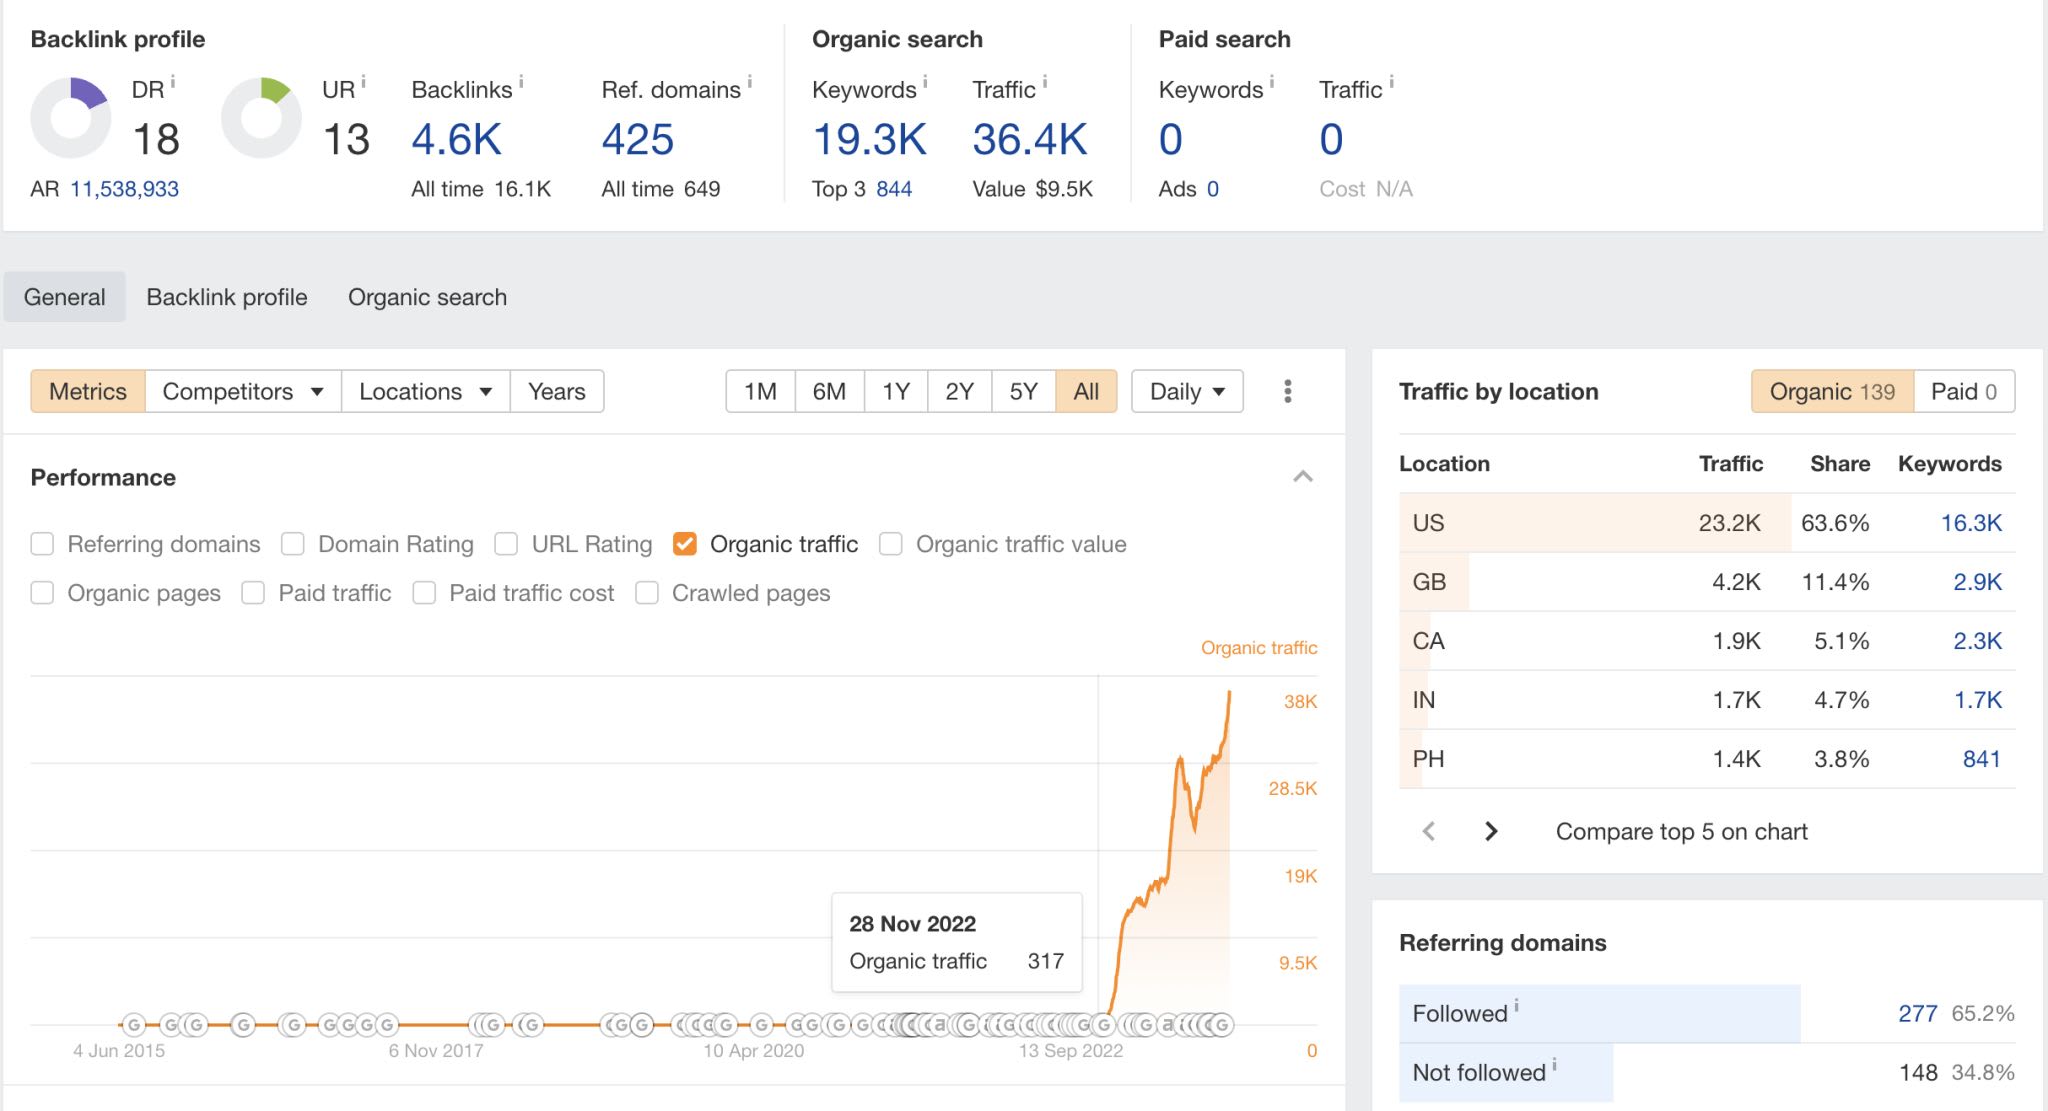Viewport: 2048px width, 1111px height.
Task: Go to previous traffic locations page
Action: (x=1429, y=831)
